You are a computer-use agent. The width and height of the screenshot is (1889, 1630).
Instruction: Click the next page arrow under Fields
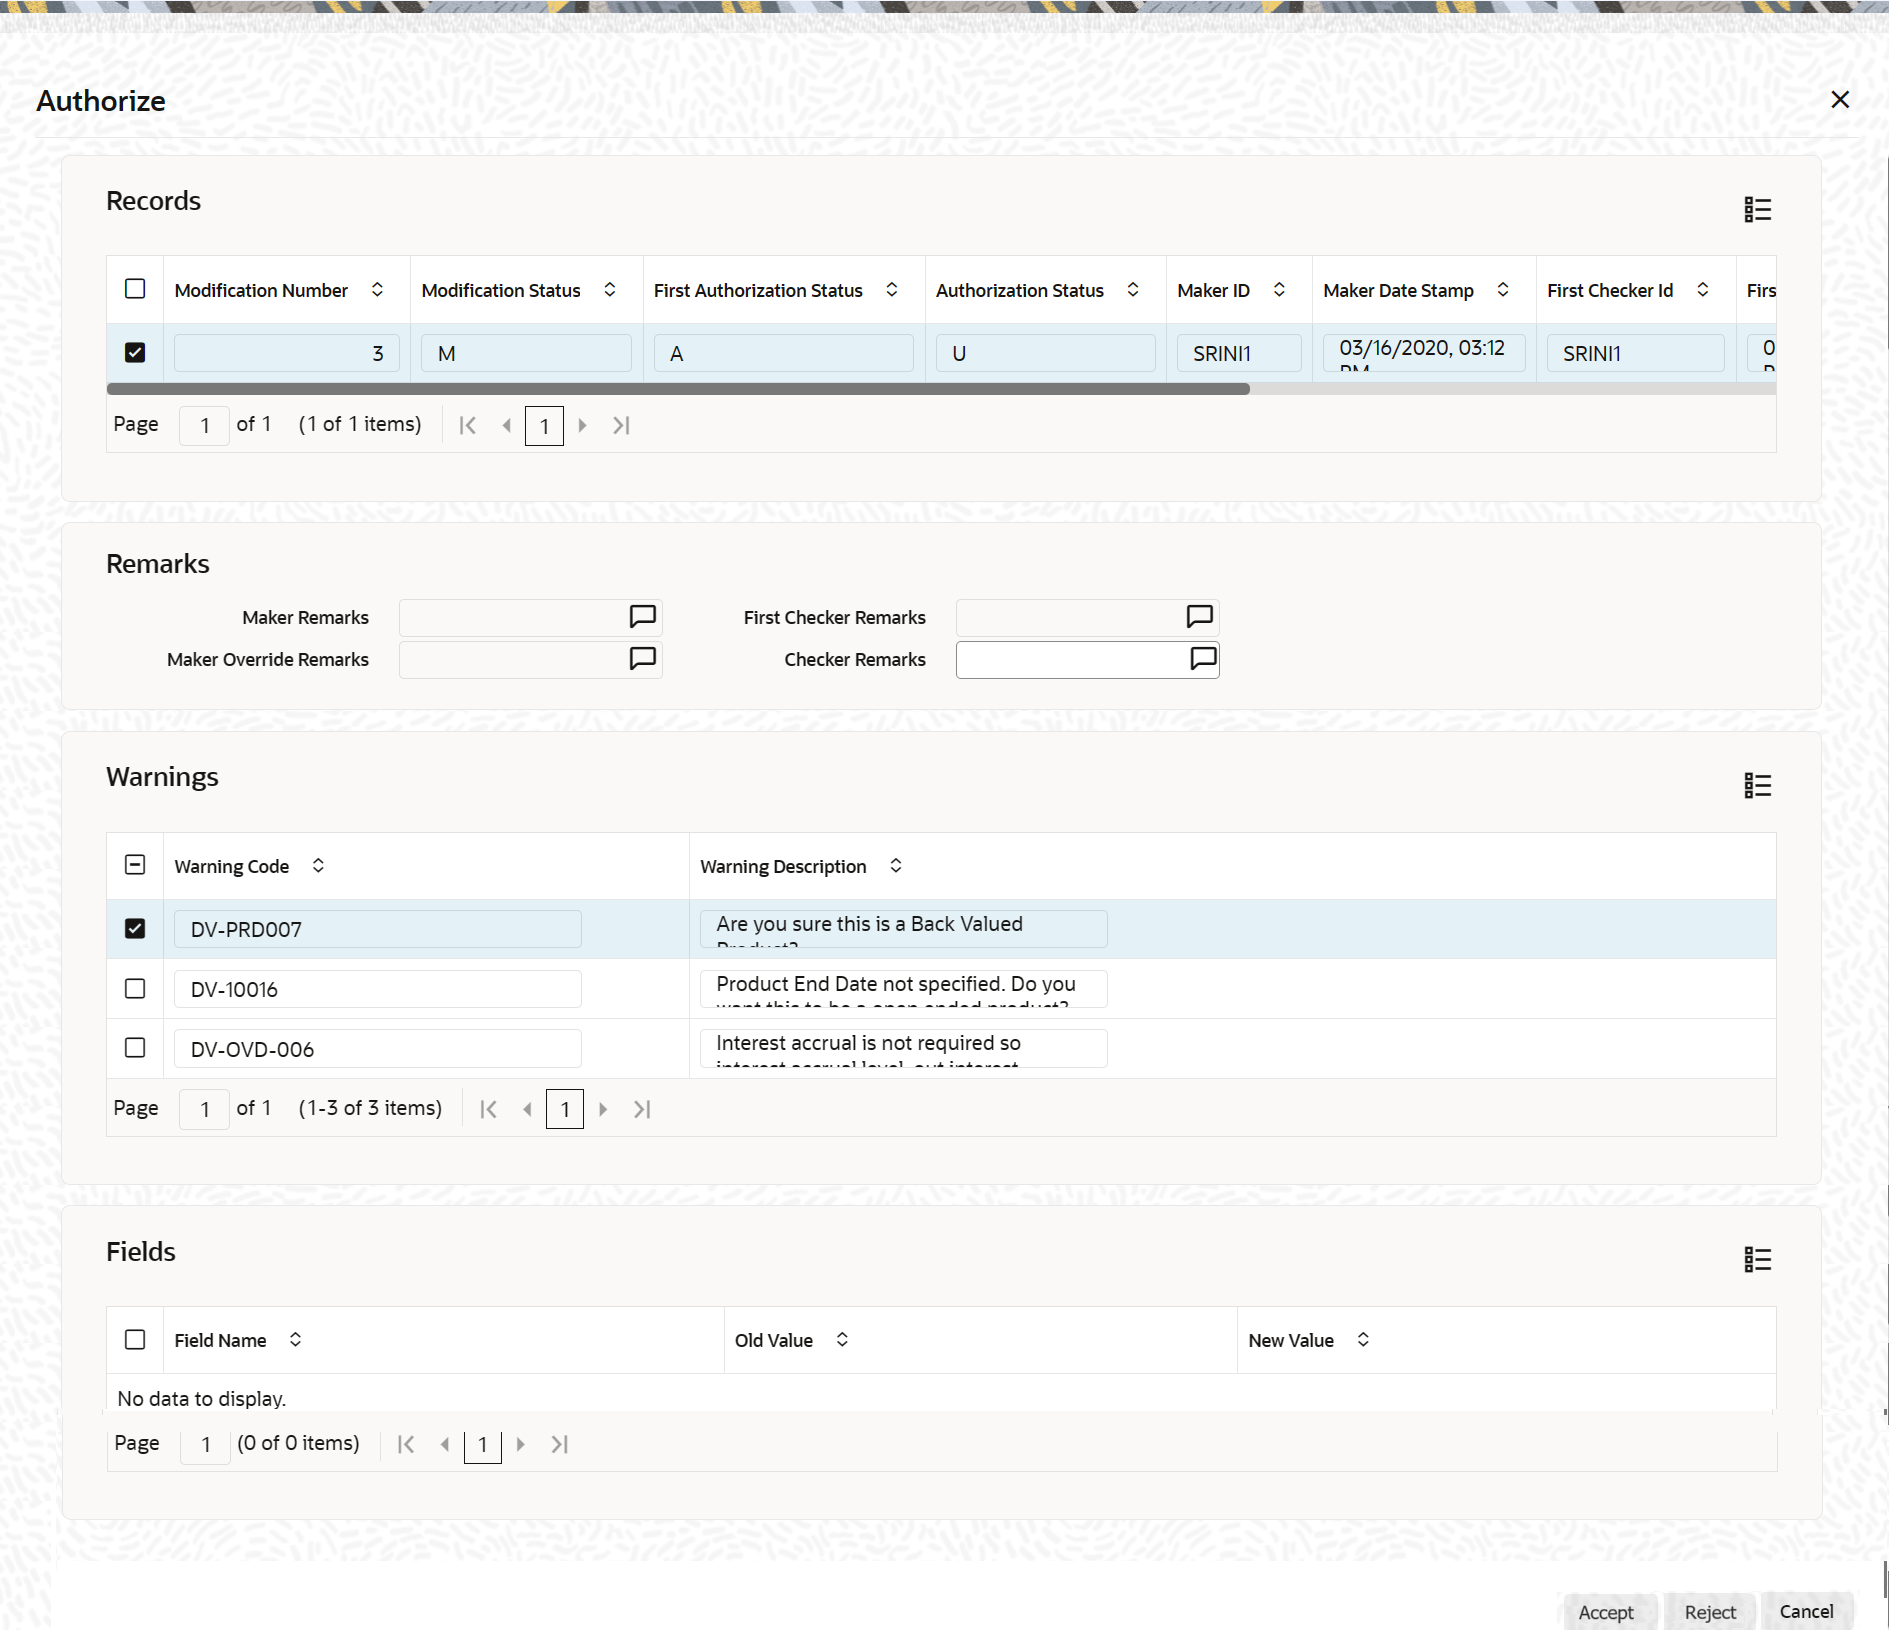521,1444
